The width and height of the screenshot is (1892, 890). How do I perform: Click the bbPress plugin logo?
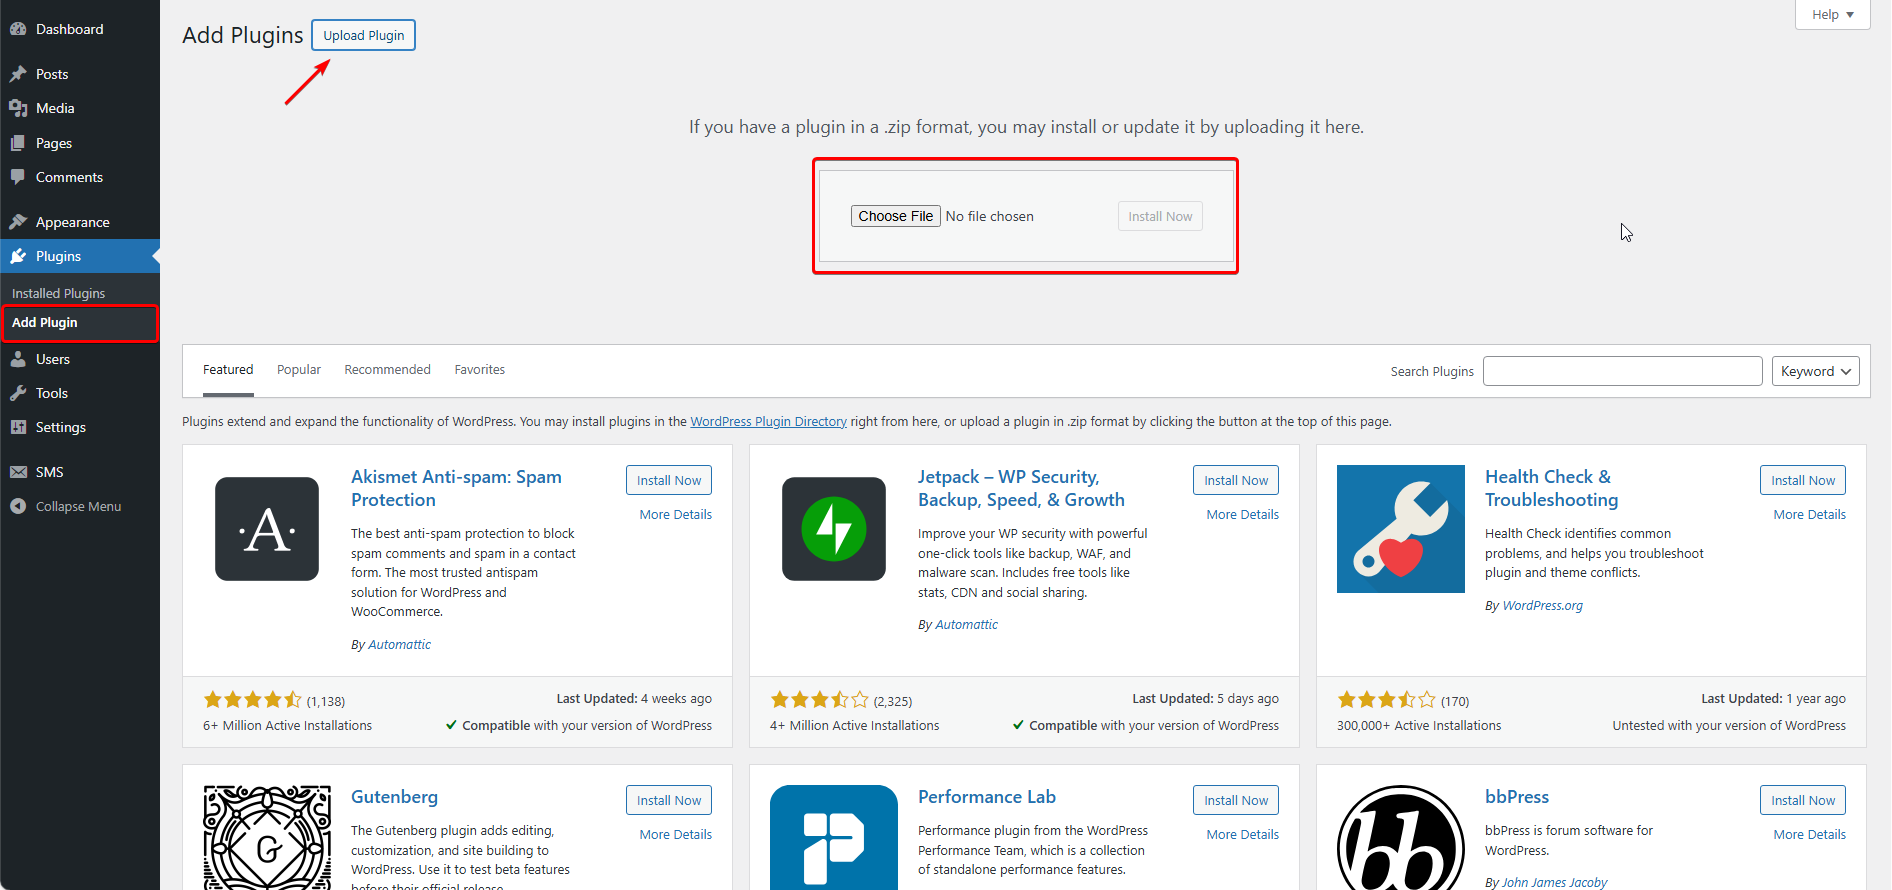tap(1401, 837)
